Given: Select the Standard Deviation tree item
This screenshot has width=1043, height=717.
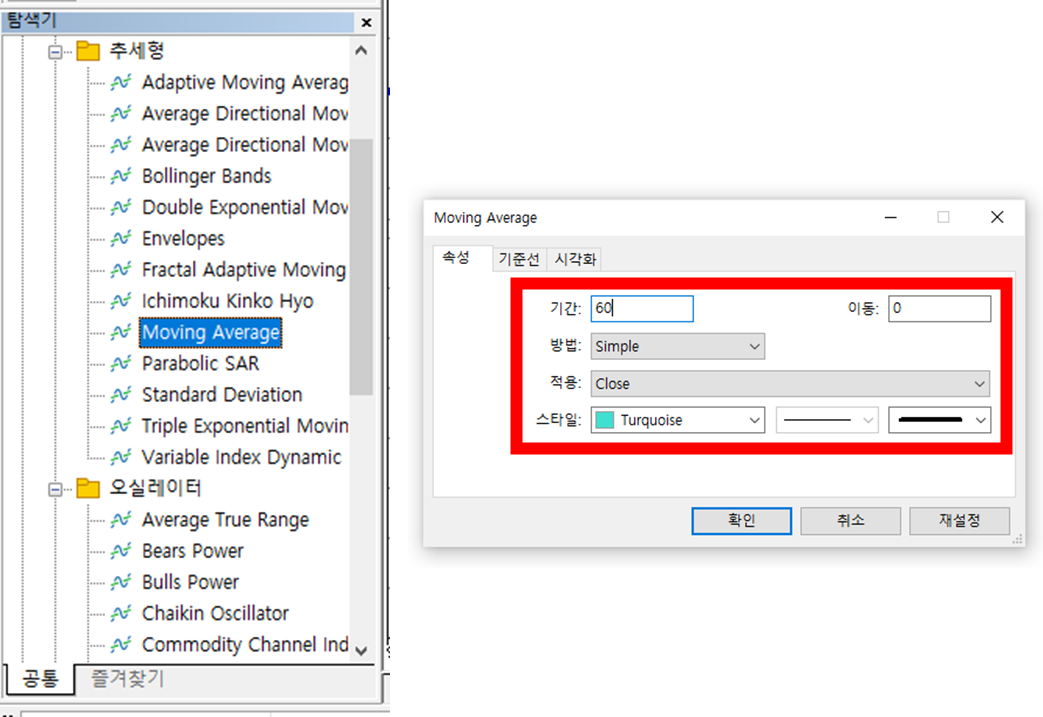Looking at the screenshot, I should point(222,395).
